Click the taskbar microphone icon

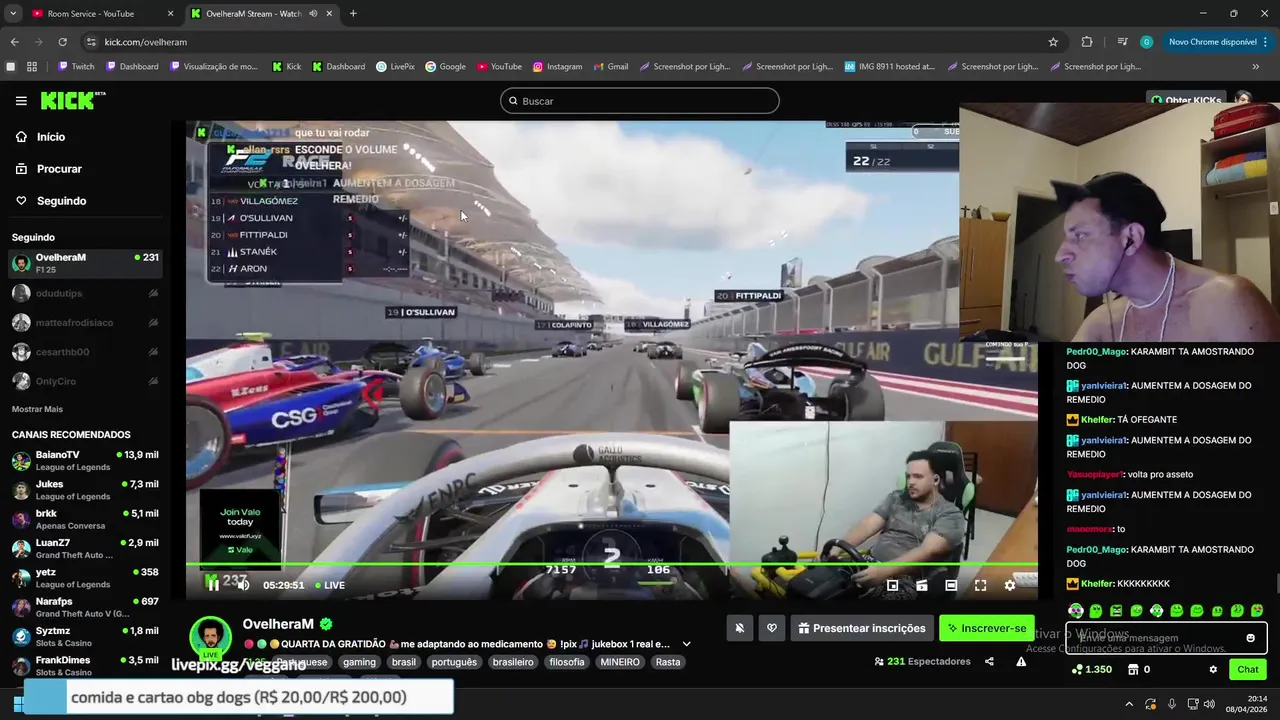[x=1172, y=704]
